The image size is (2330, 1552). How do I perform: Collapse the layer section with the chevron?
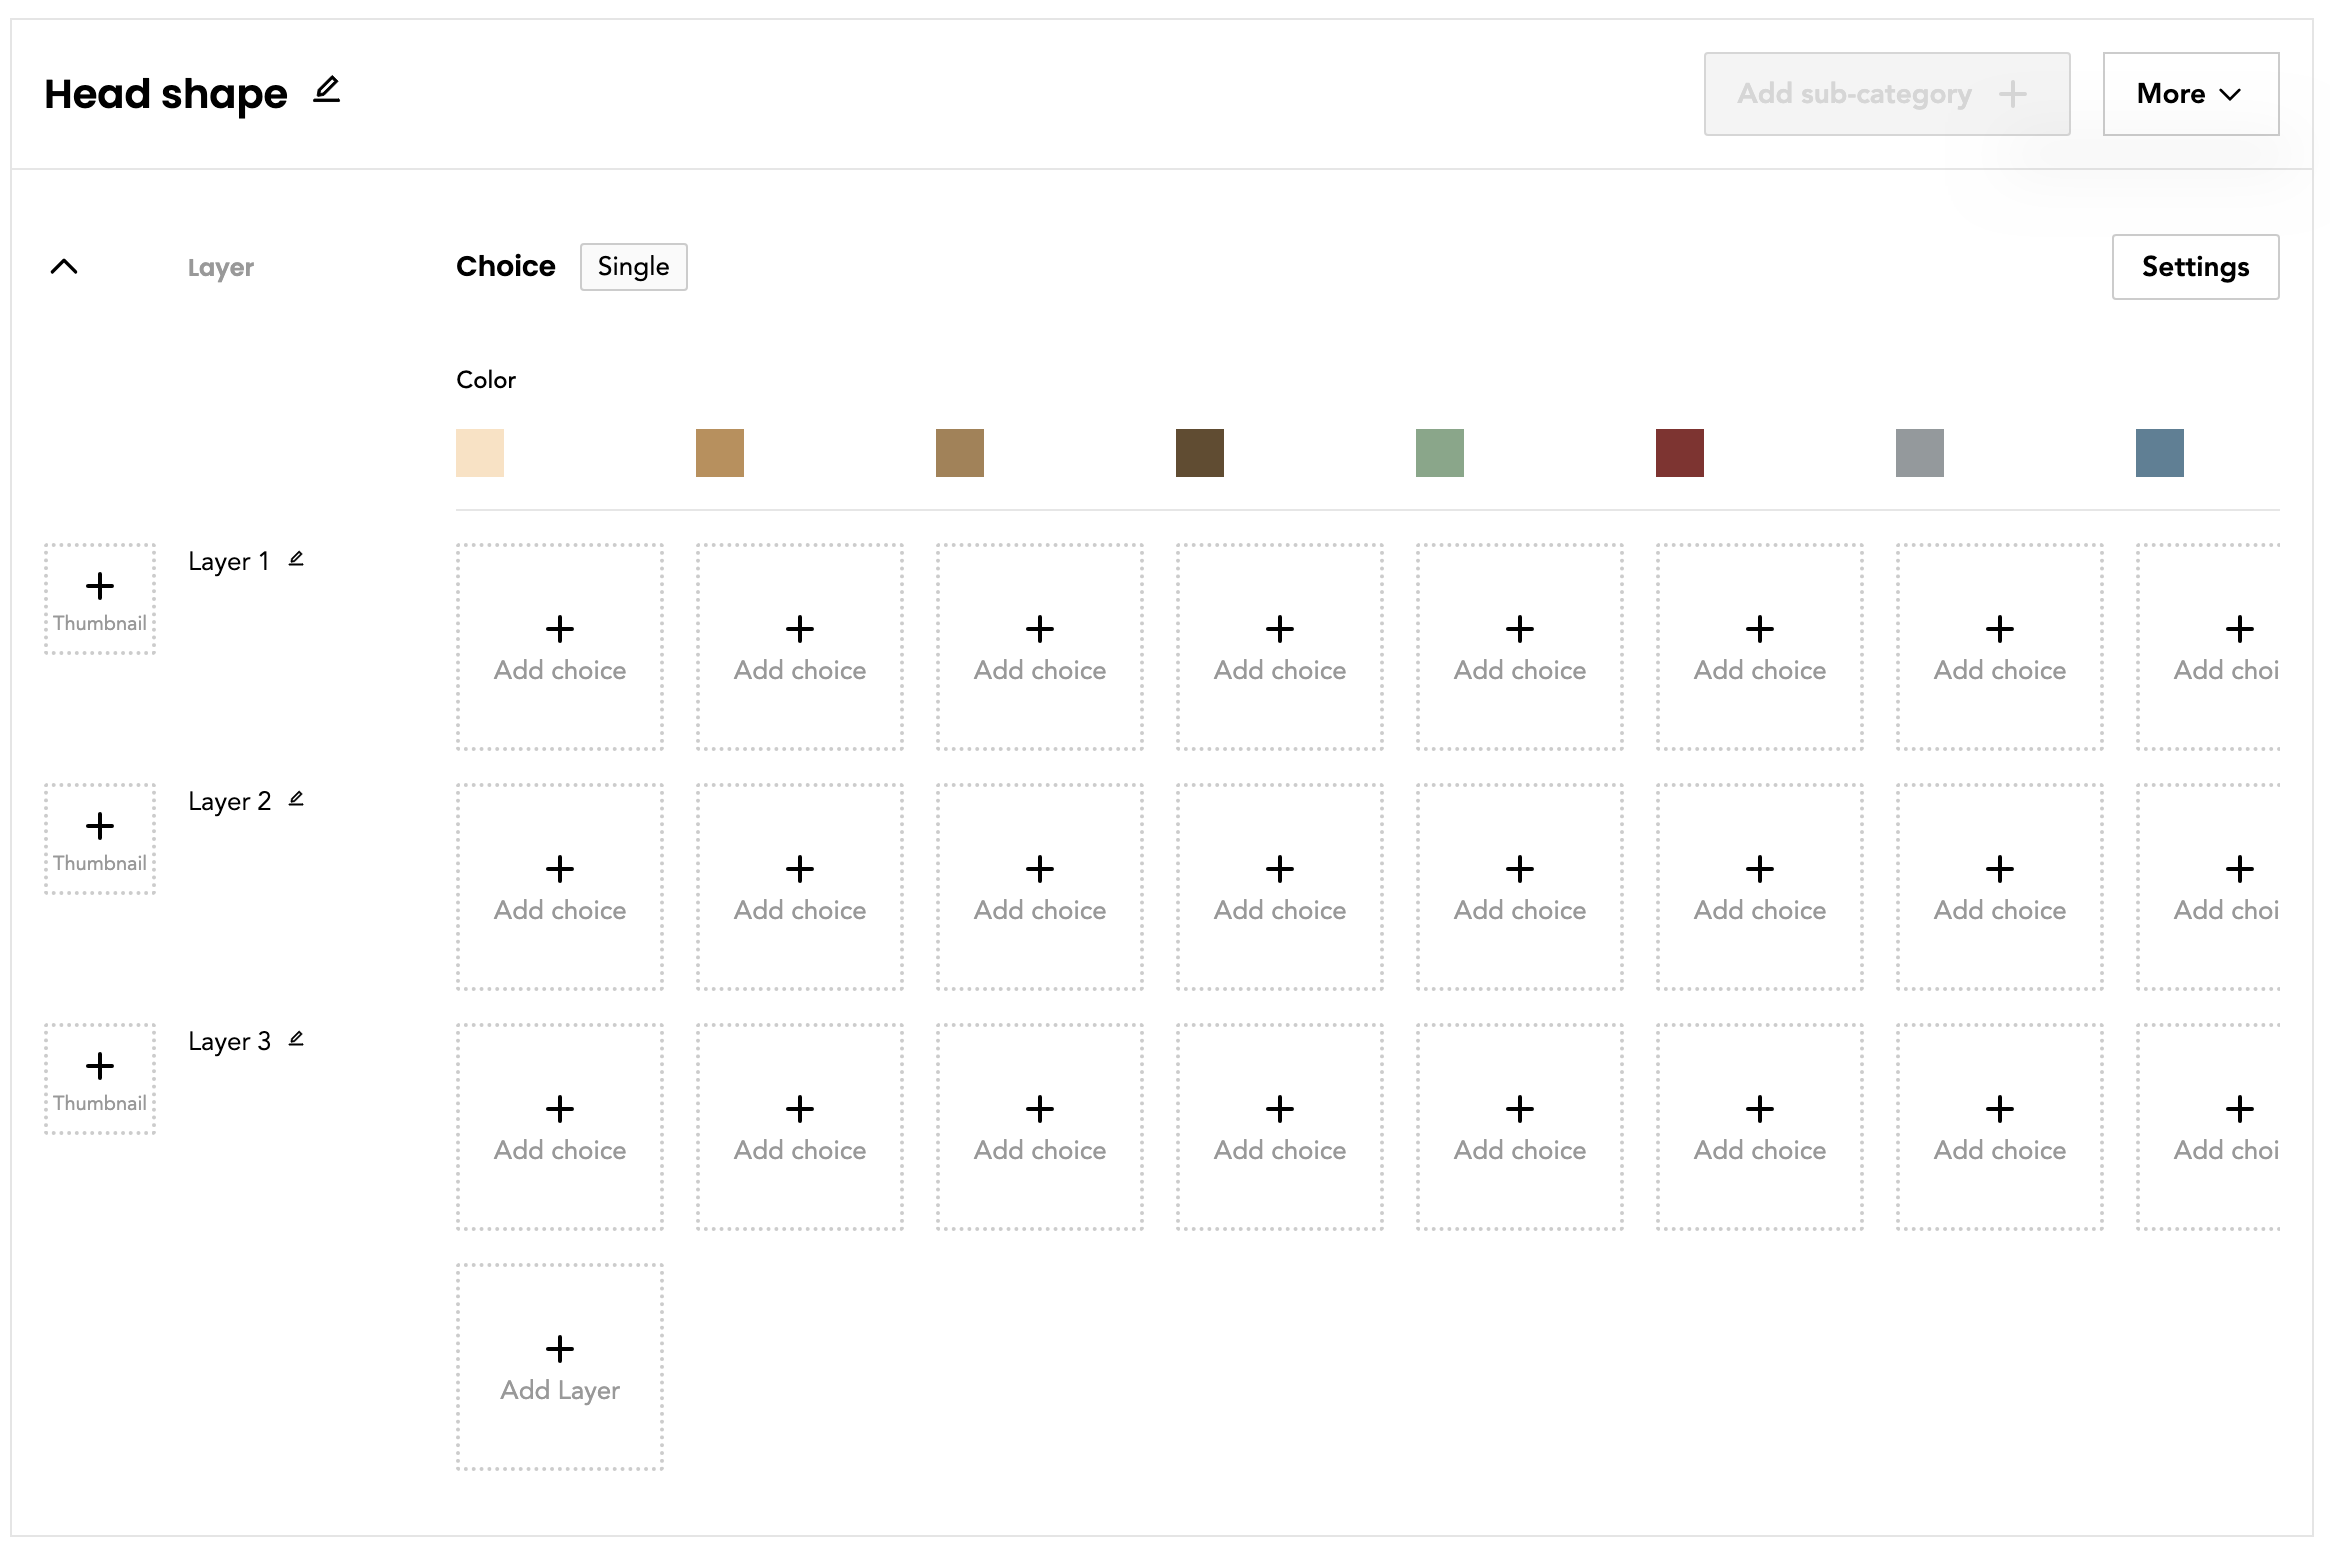(64, 266)
